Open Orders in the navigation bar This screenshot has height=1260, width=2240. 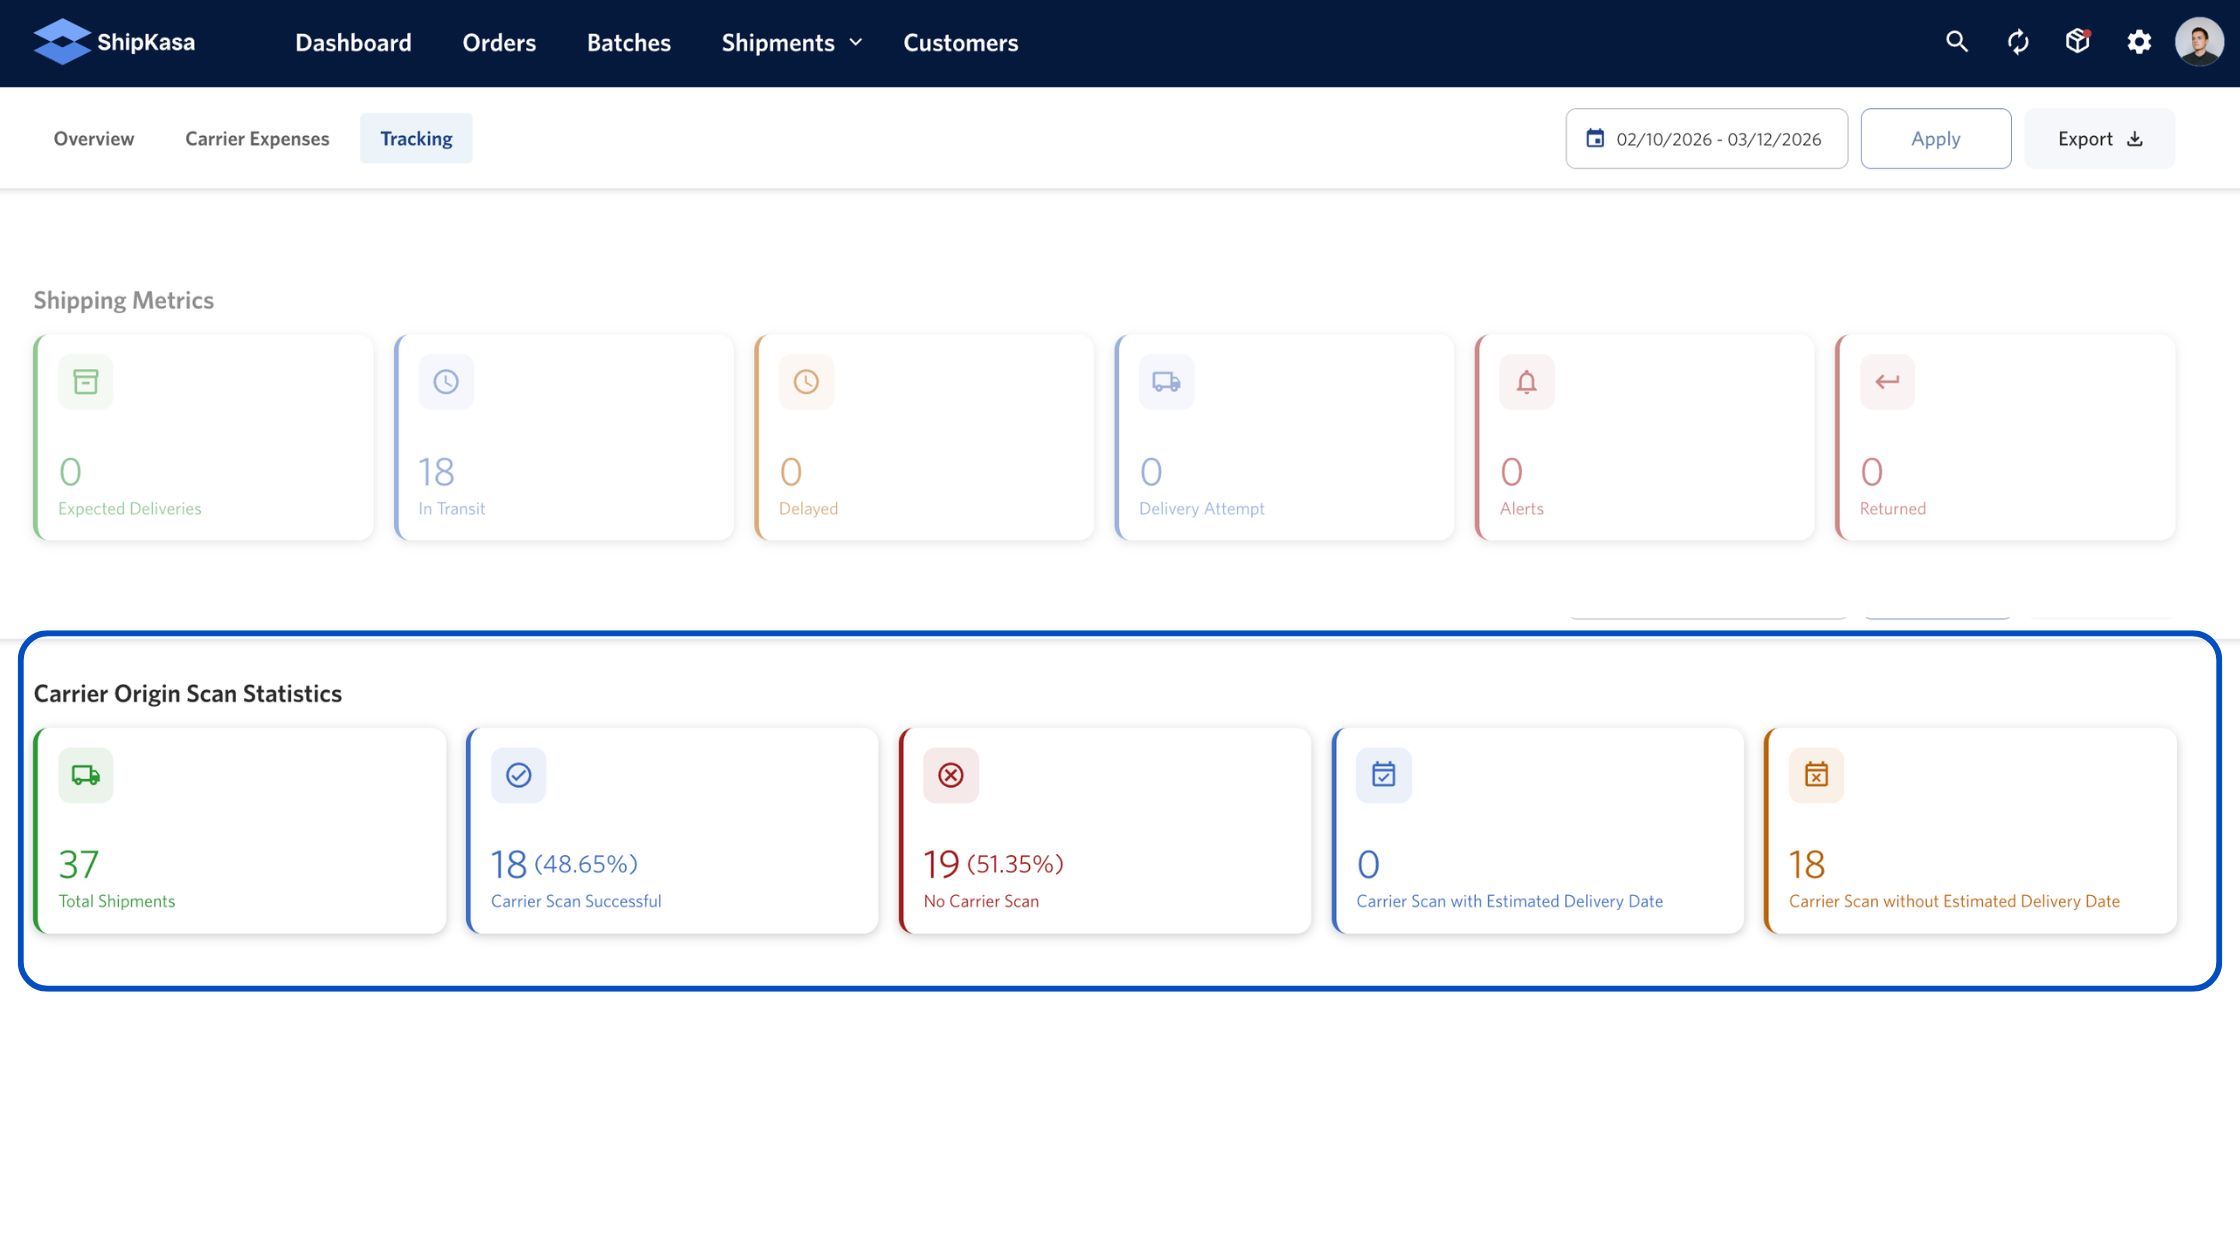[x=499, y=43]
